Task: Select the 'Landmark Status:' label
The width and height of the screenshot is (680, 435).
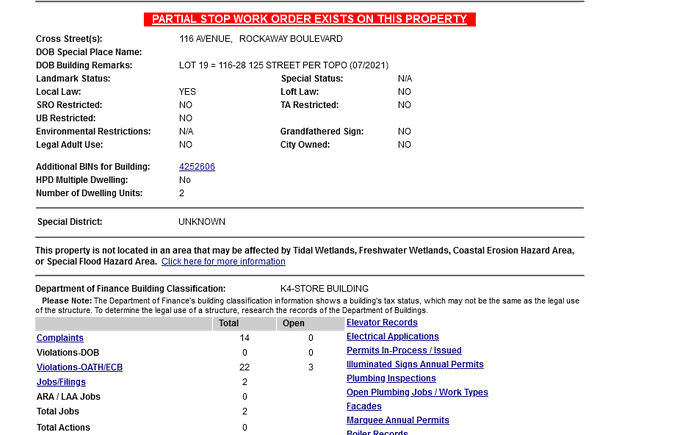Action: pyautogui.click(x=73, y=78)
